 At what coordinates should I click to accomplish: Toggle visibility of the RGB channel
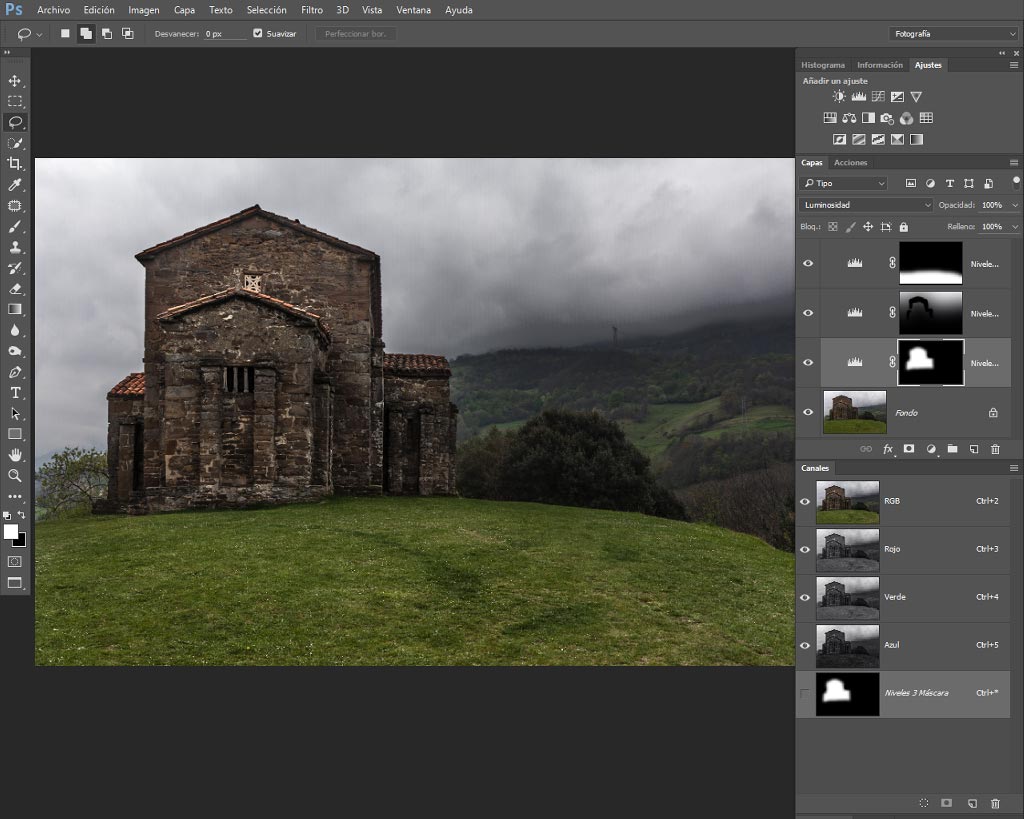coord(805,502)
